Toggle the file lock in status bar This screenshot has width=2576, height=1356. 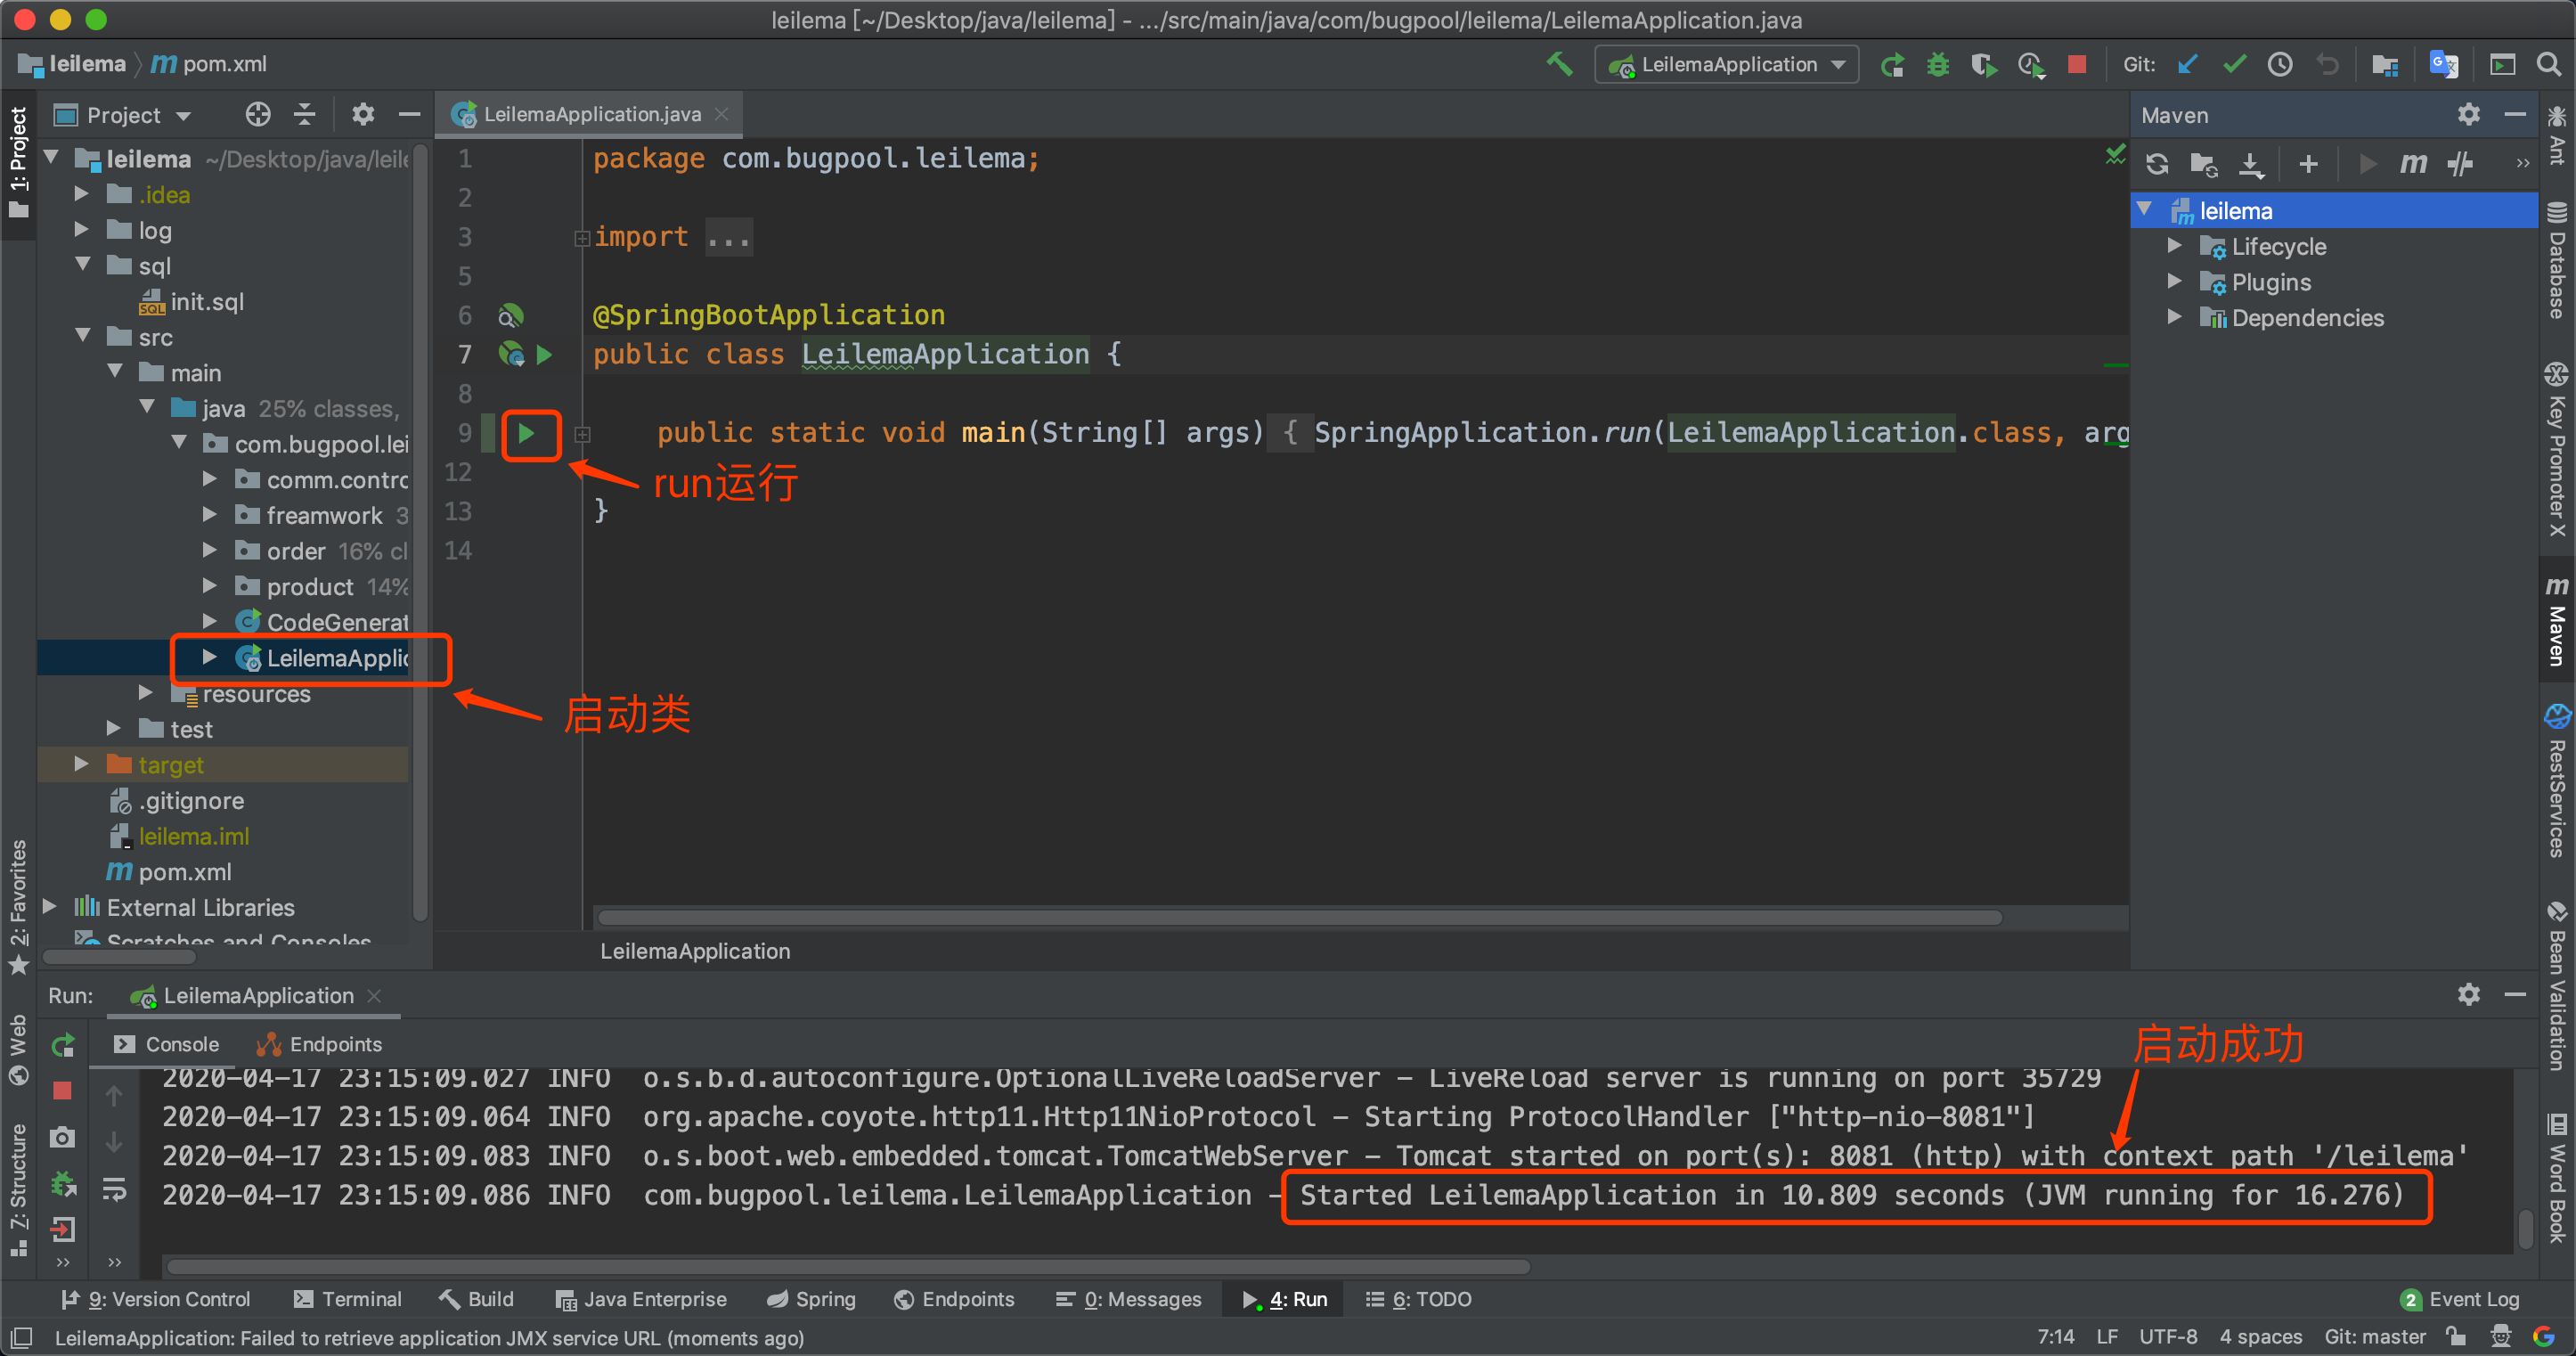[x=2457, y=1337]
